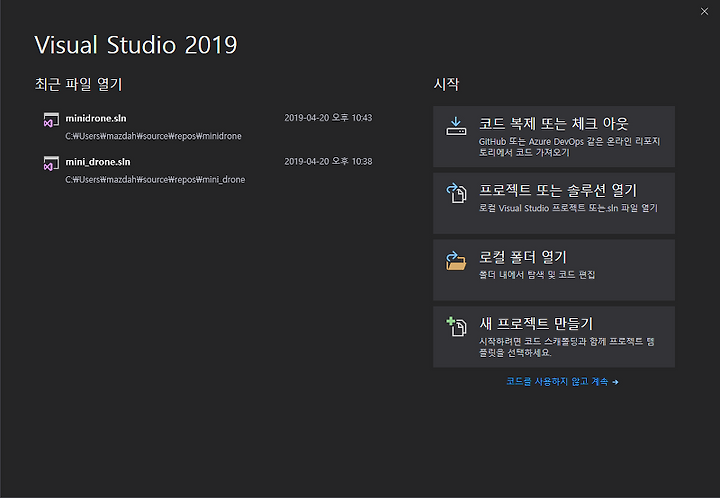The width and height of the screenshot is (720, 498).
Task: Click the 폴더 내에서 탐색 및 코드 편집 text
Action: (x=537, y=274)
